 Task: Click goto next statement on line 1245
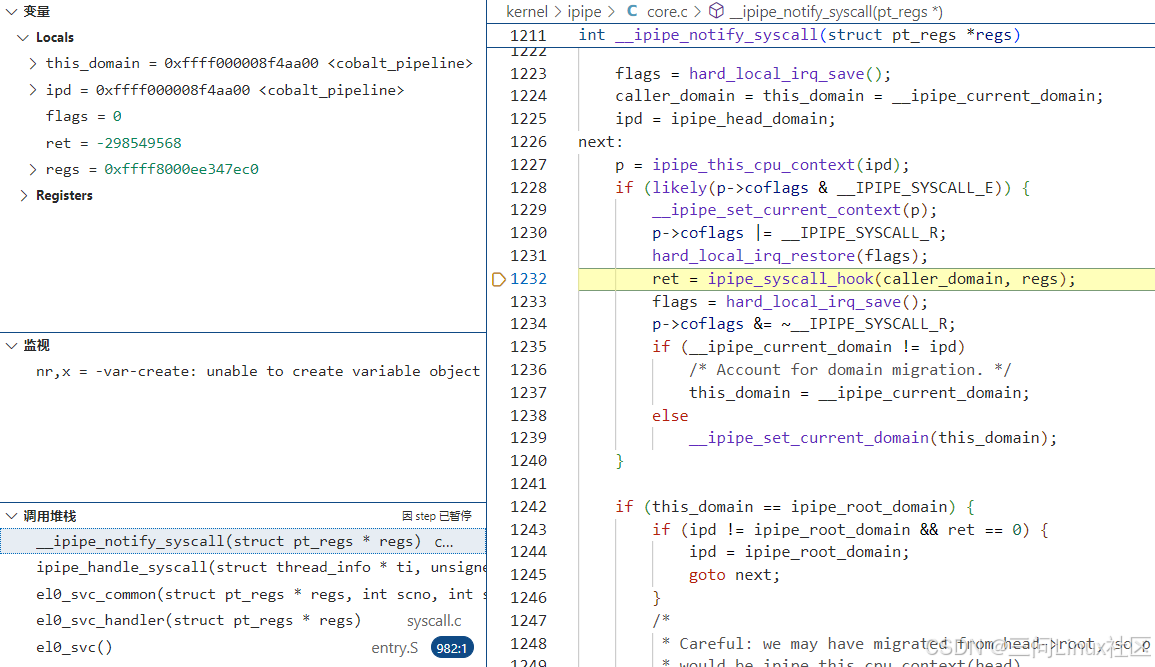click(734, 575)
